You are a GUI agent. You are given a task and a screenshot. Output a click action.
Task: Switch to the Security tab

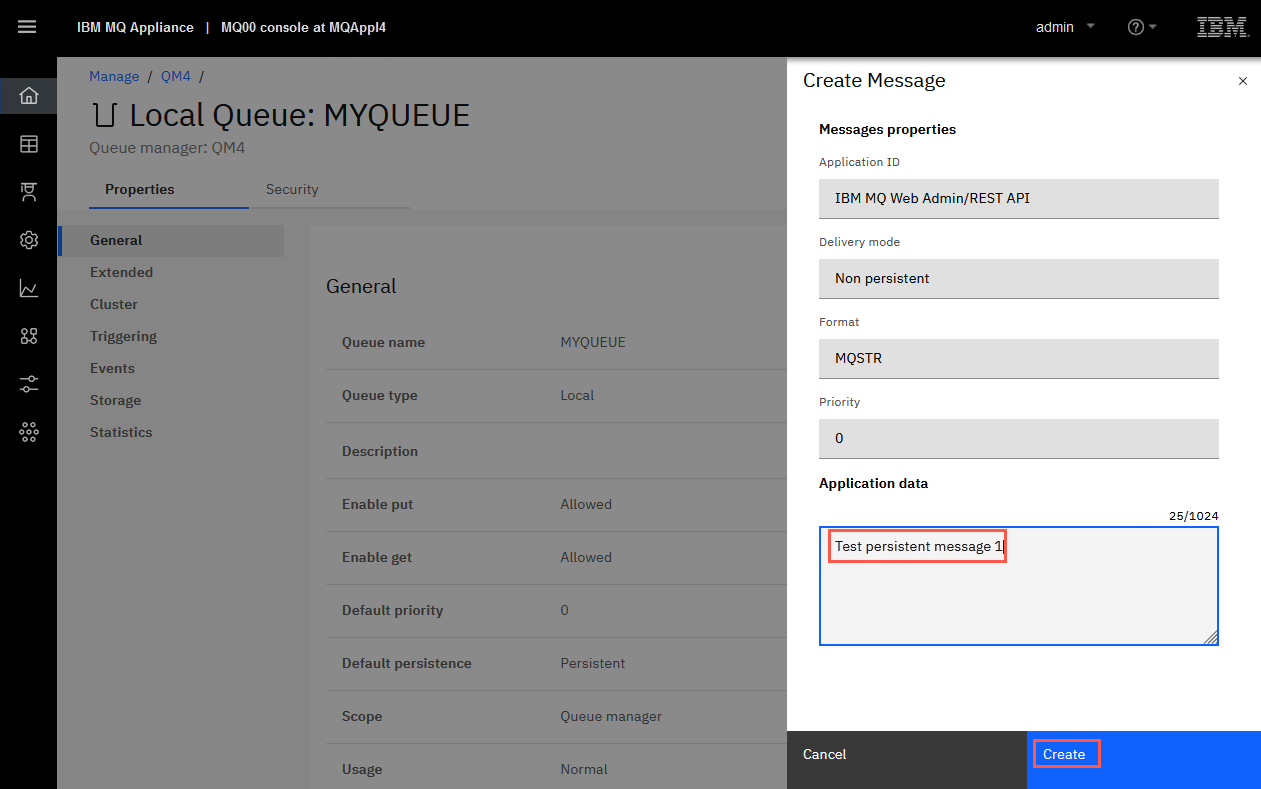coord(329,189)
